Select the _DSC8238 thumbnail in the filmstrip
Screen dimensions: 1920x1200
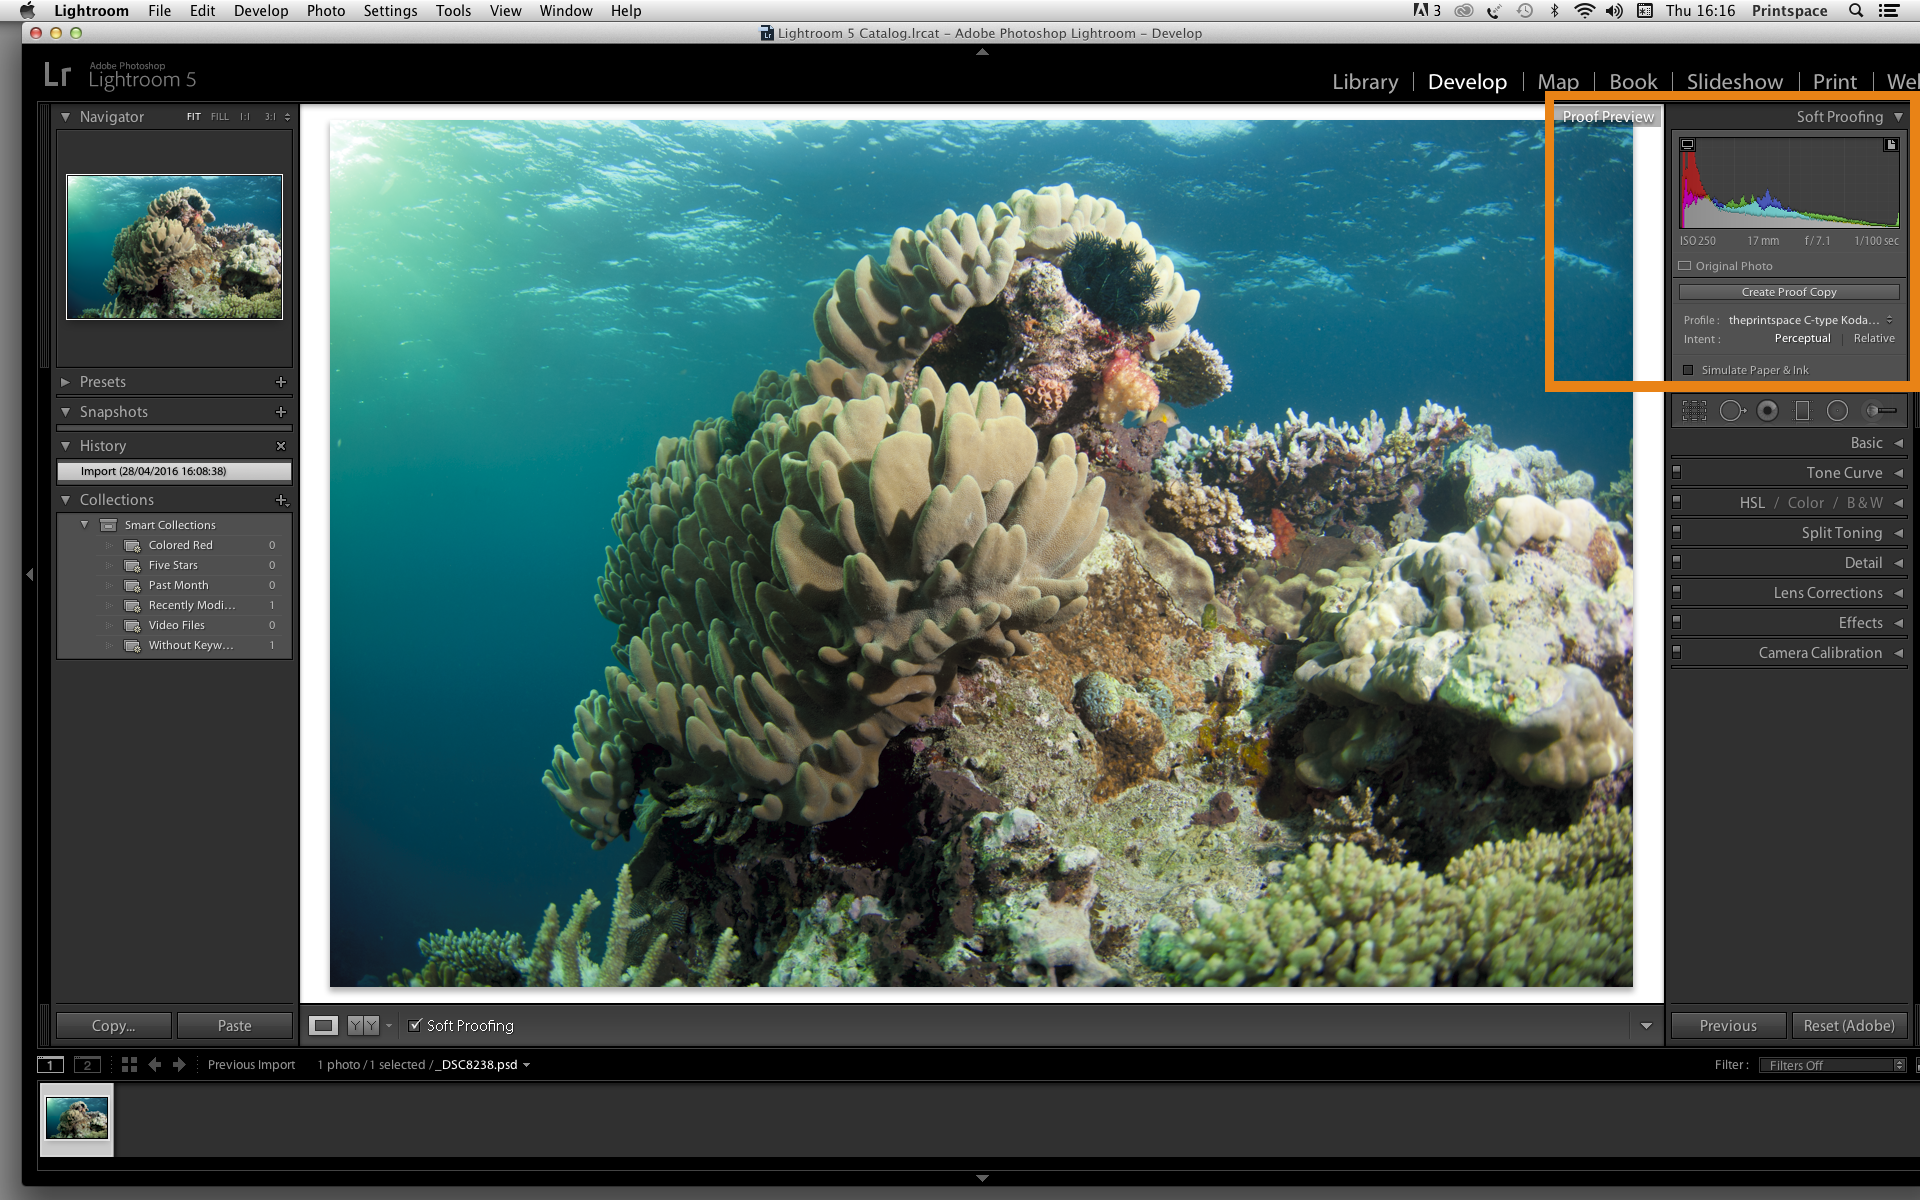point(75,1119)
